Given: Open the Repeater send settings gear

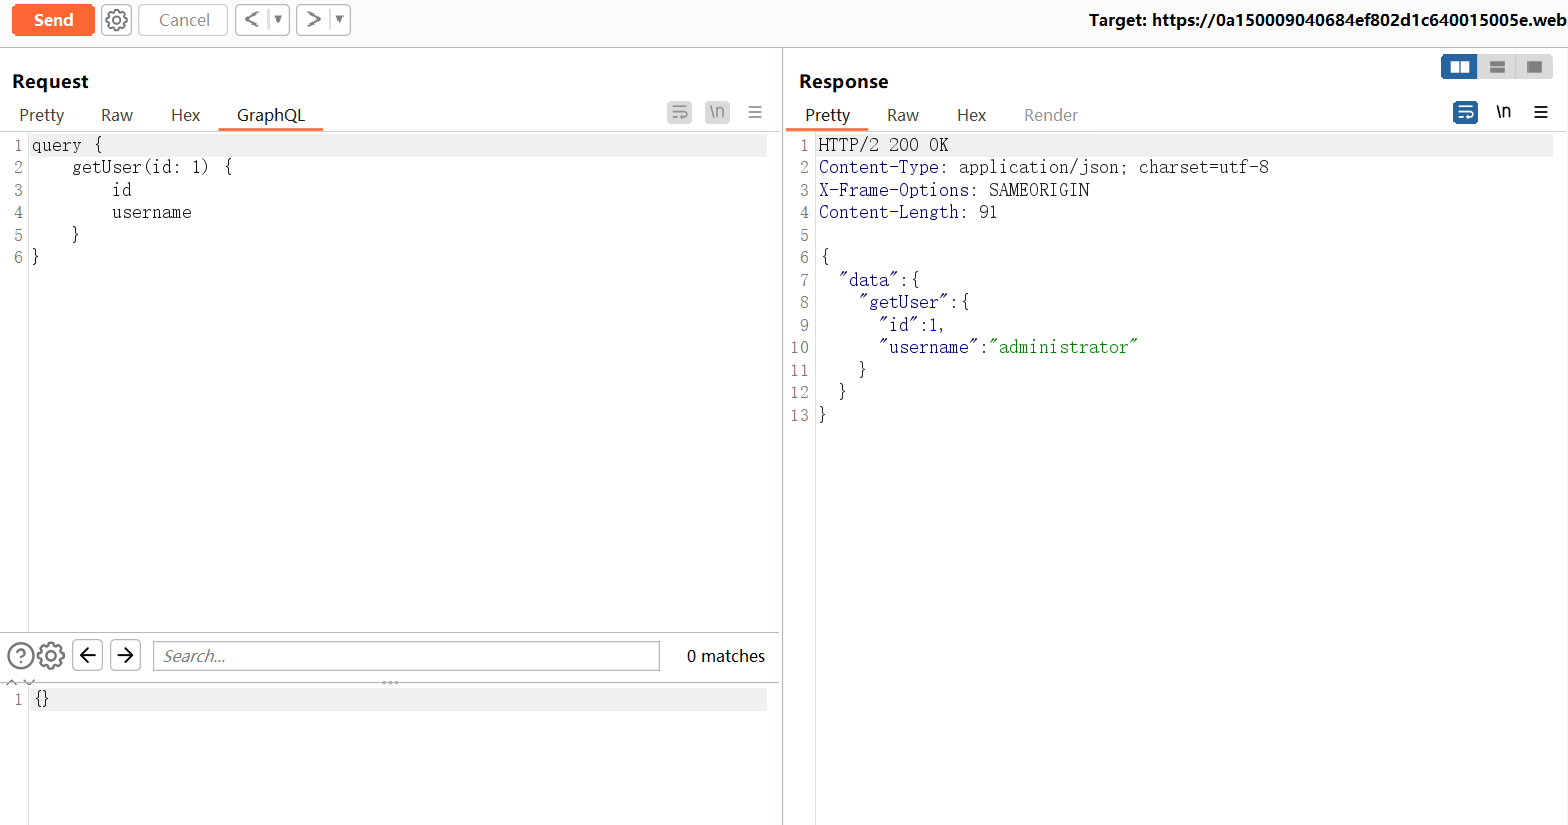Looking at the screenshot, I should (x=117, y=20).
